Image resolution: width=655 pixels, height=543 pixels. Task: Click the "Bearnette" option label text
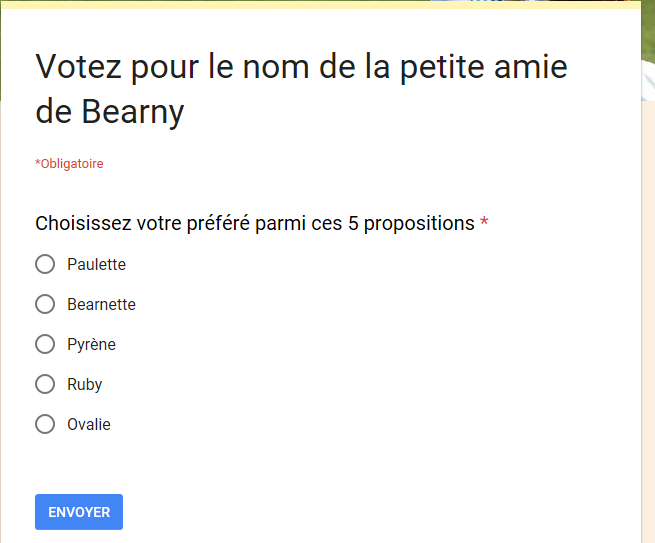101,304
